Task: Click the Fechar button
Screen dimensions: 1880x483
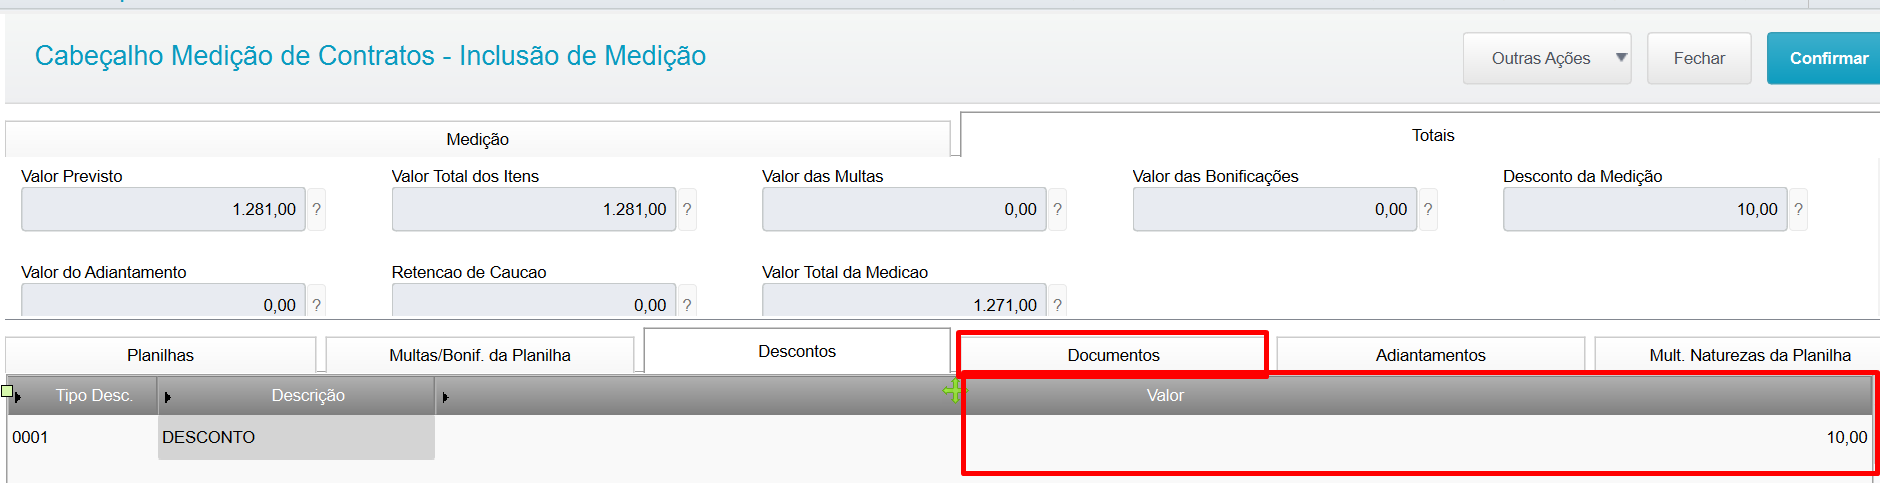Action: (1699, 58)
